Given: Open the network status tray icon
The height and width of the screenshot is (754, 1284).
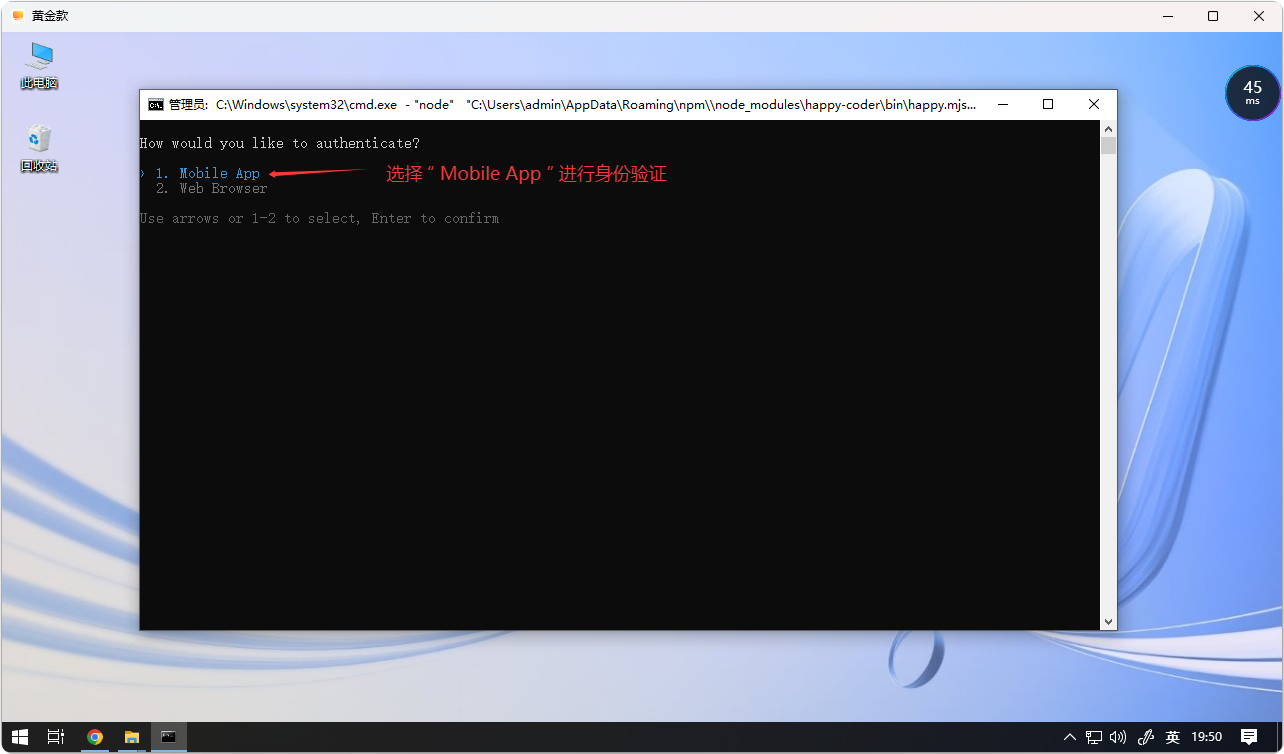Looking at the screenshot, I should coord(1094,737).
